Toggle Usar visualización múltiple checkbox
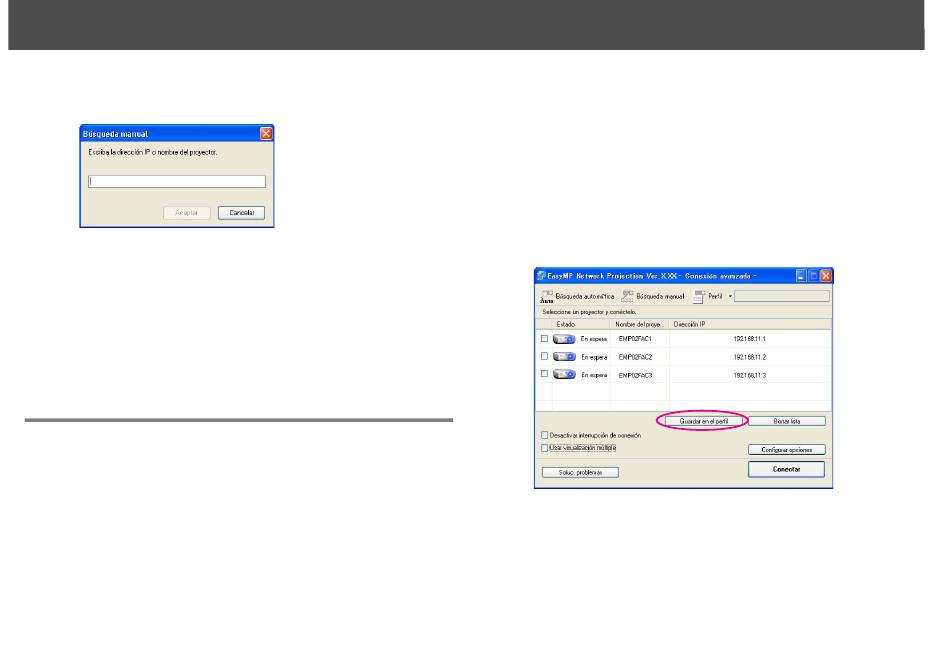Viewport: 950px width, 659px height. 545,448
